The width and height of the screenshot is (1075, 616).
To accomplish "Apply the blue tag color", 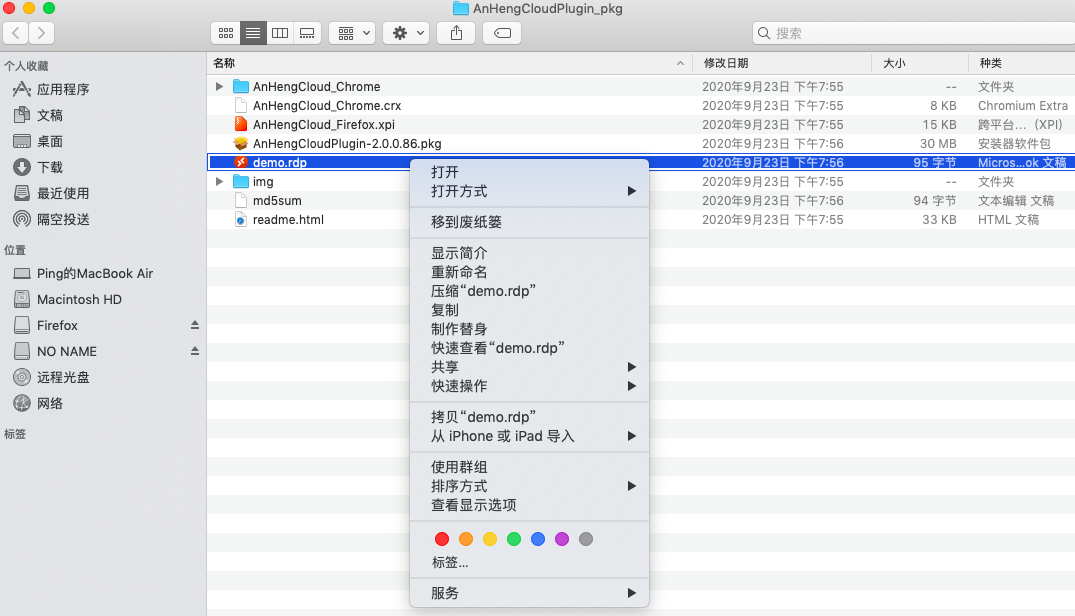I will coord(538,539).
